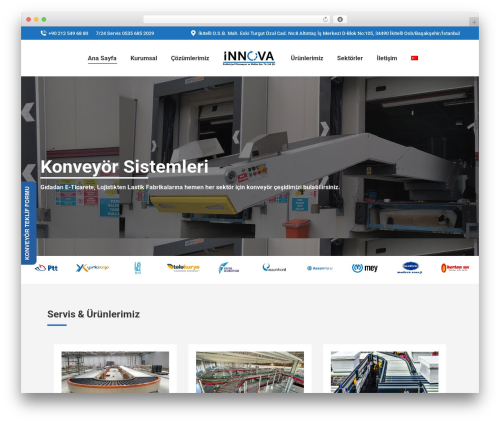Screen dimensions: 500x423
Task: Reload the page with the browser refresh icon
Action: (x=325, y=19)
